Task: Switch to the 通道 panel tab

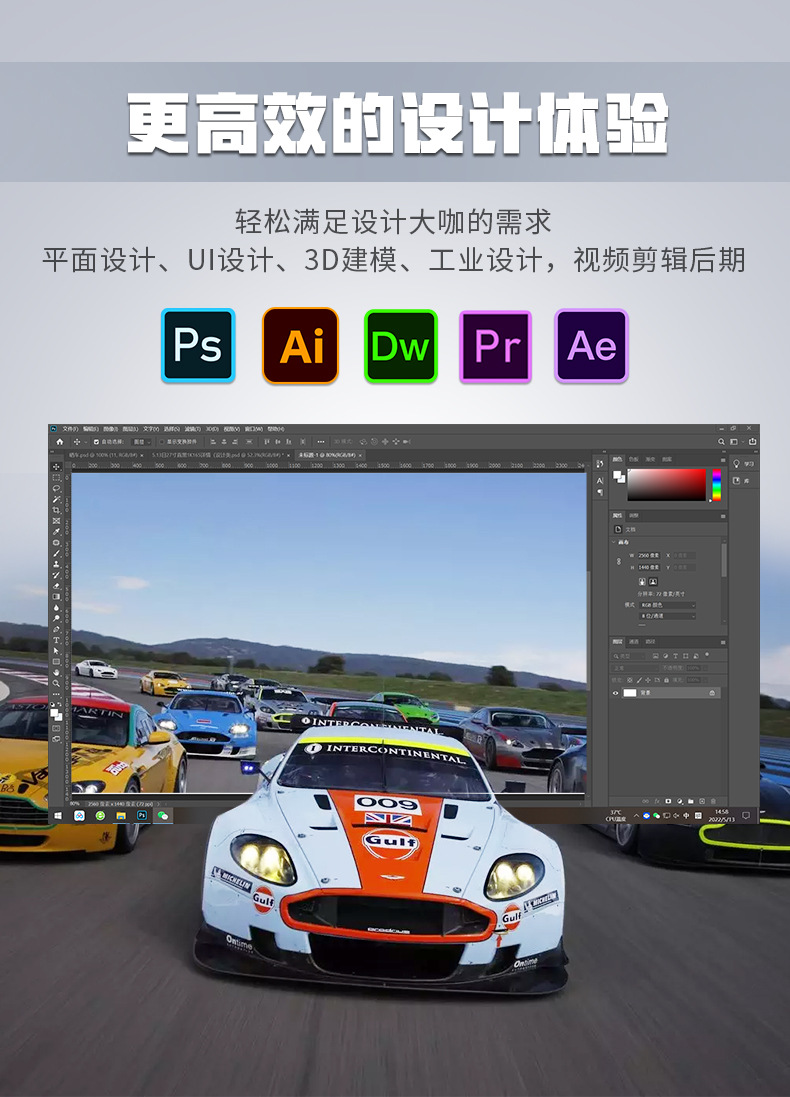Action: 634,642
